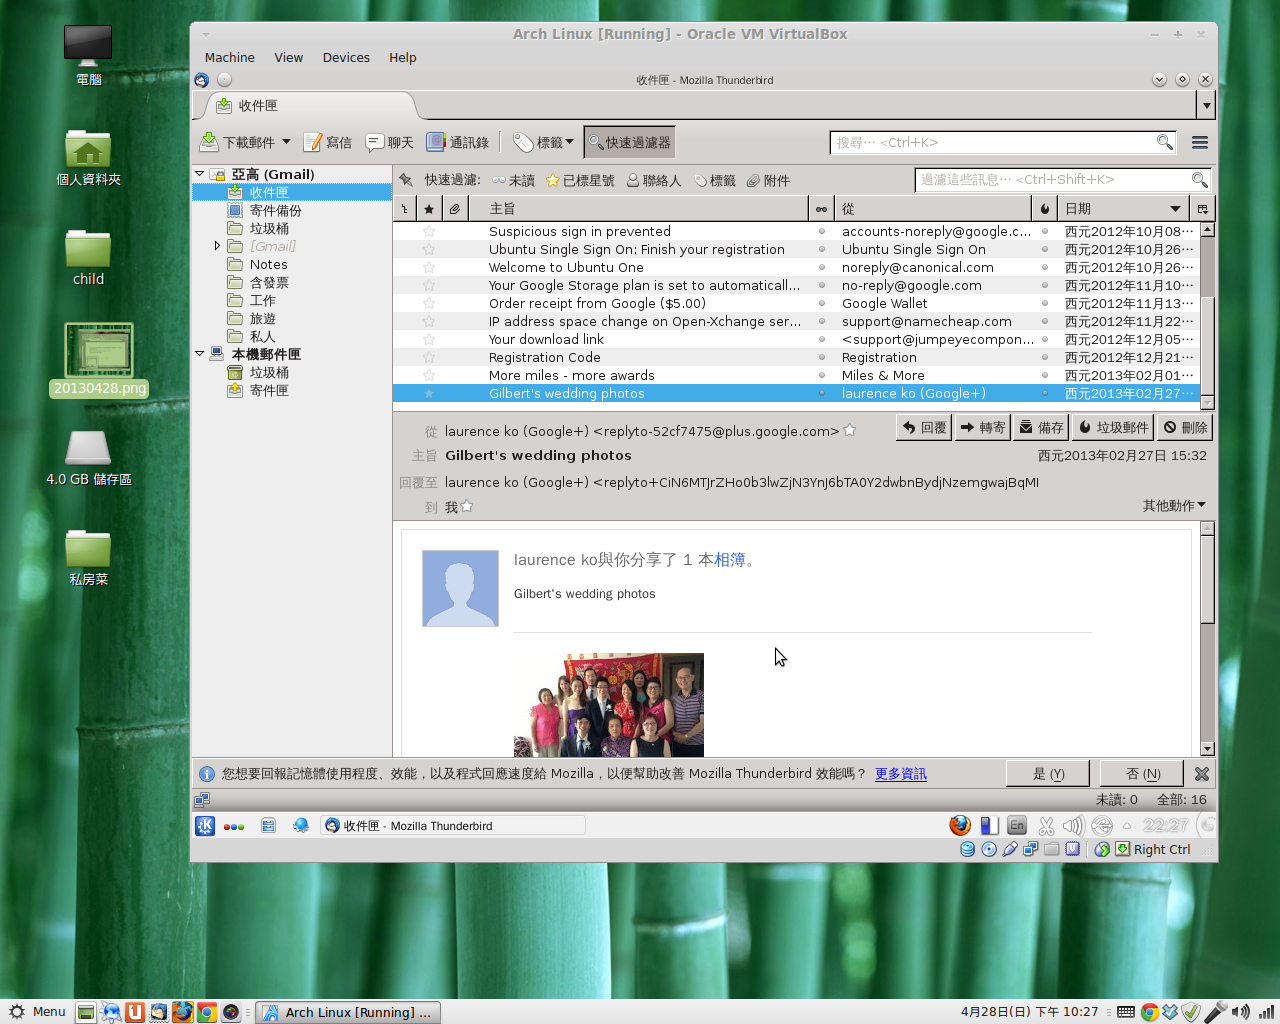Accept telemetry with 是 (Y) button
This screenshot has width=1280, height=1024.
click(x=1048, y=774)
